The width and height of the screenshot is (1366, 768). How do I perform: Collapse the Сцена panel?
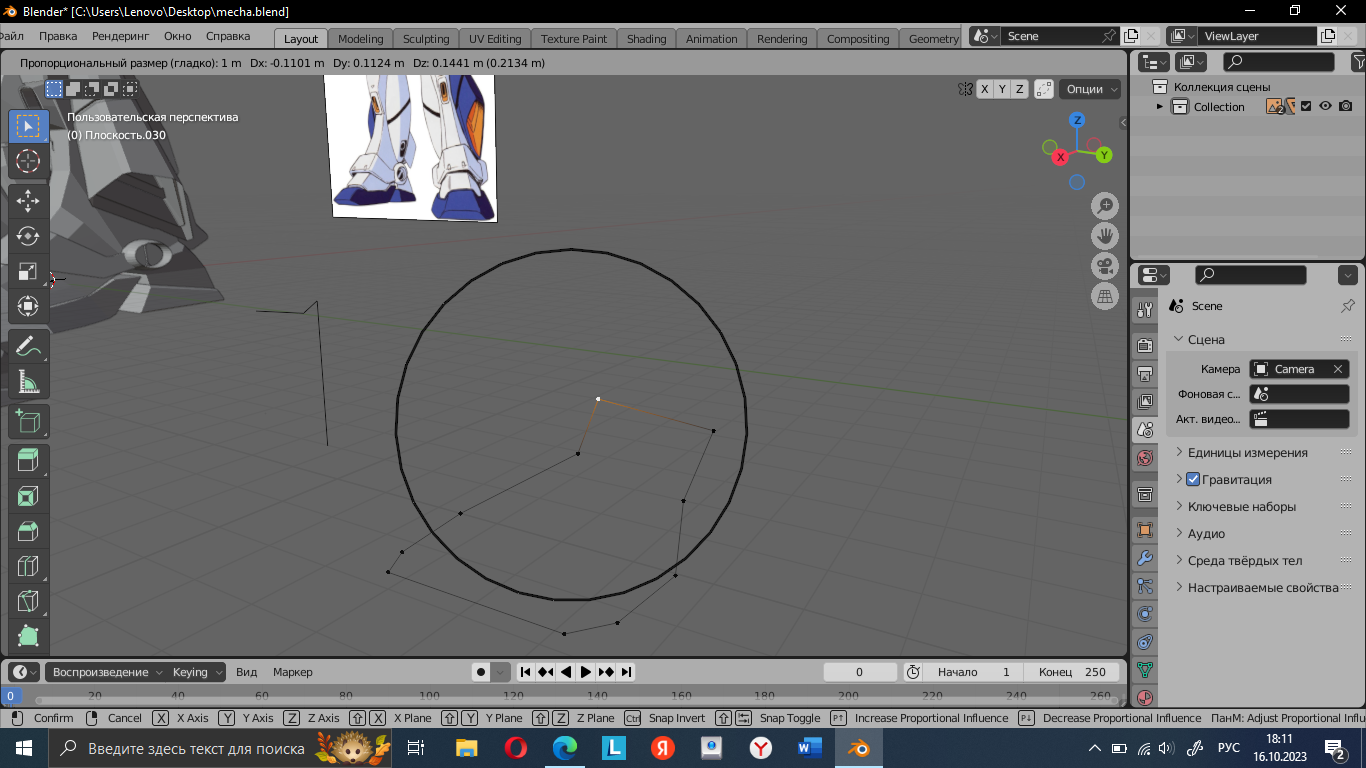(1206, 340)
